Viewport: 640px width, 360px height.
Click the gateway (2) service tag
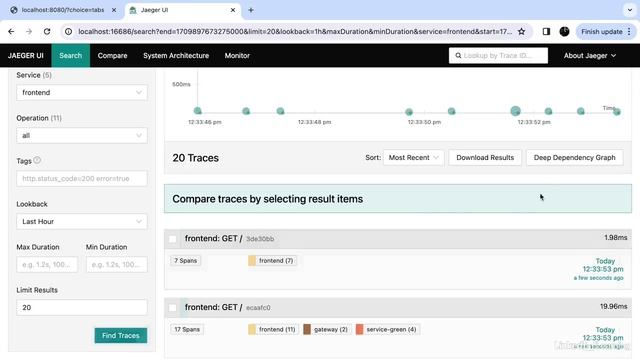point(327,329)
